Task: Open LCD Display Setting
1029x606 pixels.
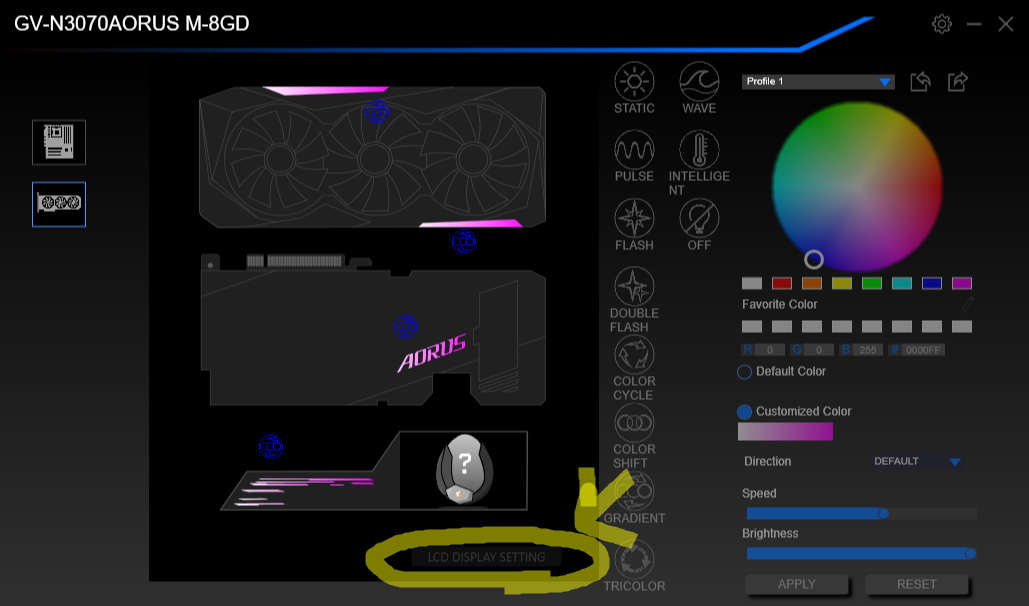Action: 487,557
